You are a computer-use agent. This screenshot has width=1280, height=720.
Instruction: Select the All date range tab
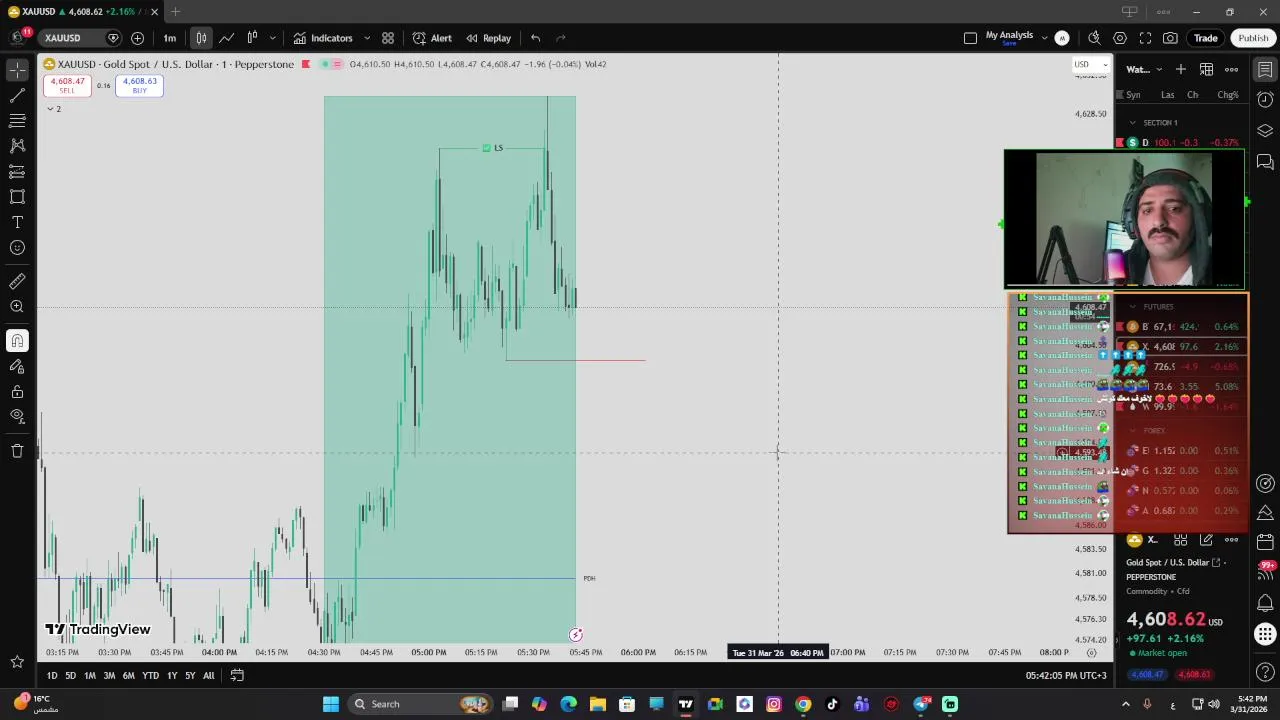pyautogui.click(x=208, y=676)
